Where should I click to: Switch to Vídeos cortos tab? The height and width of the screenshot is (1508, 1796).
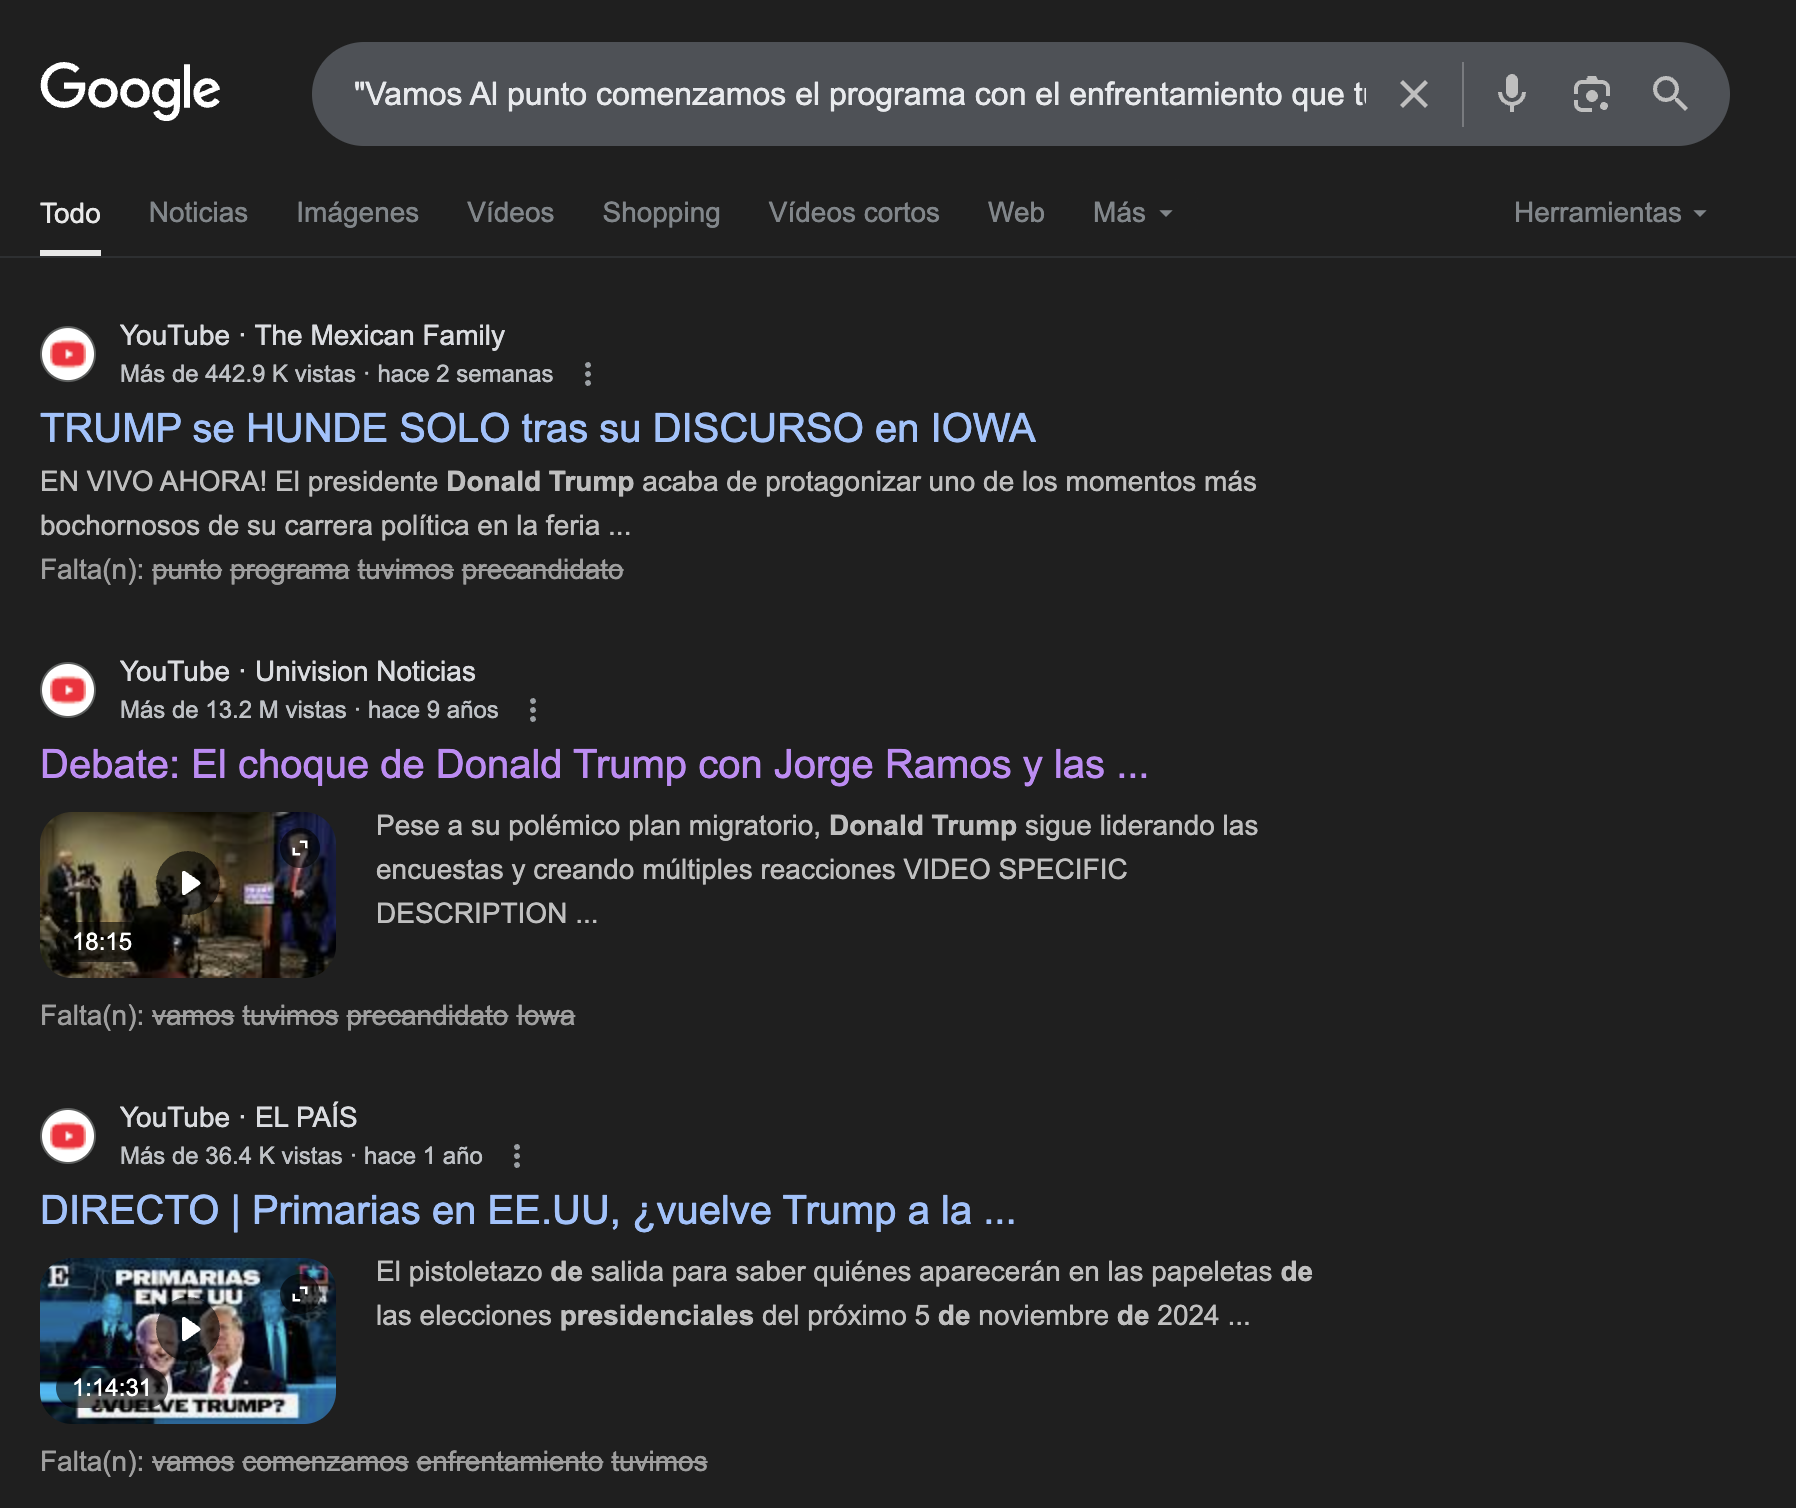click(854, 213)
